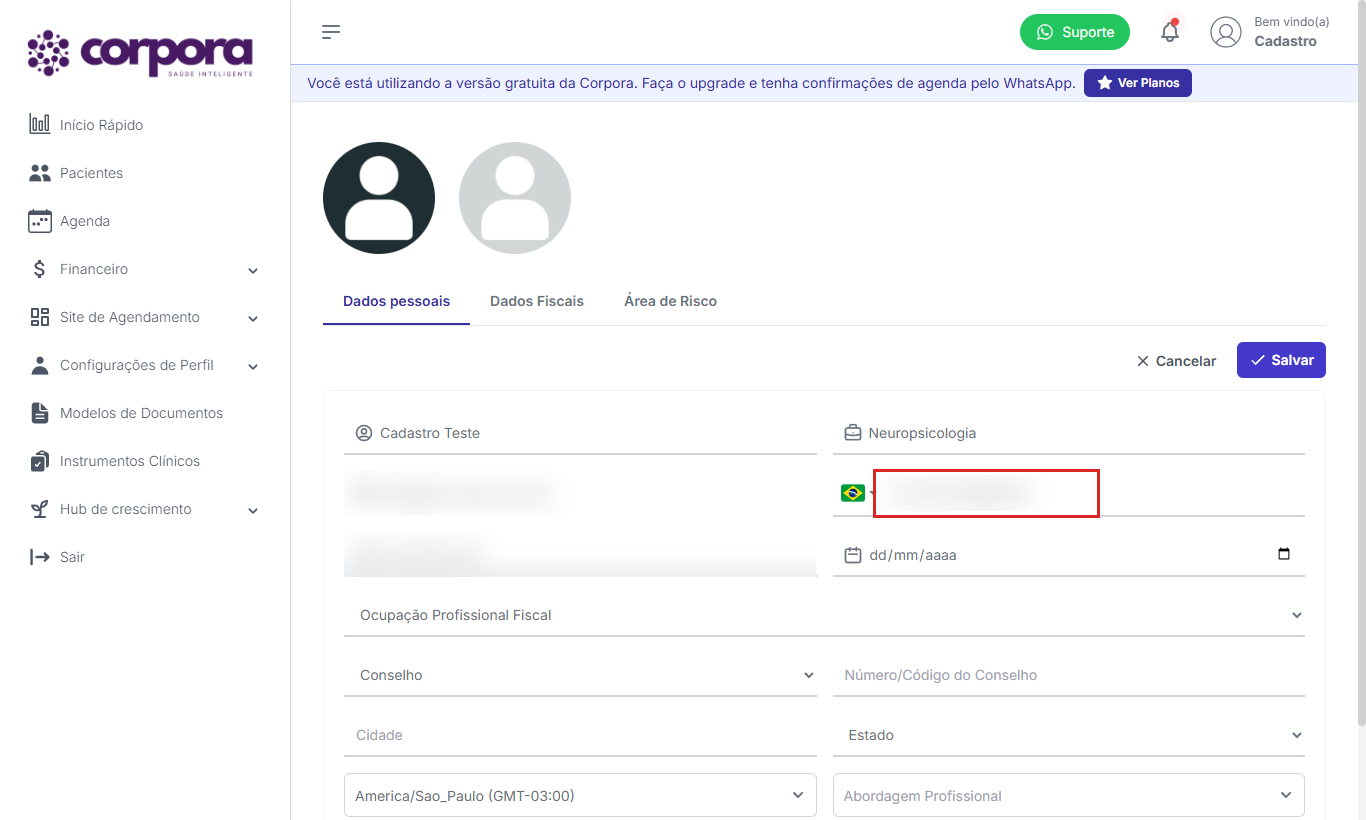Open the Abordagem Profissional dropdown
This screenshot has width=1366, height=820.
[1069, 796]
